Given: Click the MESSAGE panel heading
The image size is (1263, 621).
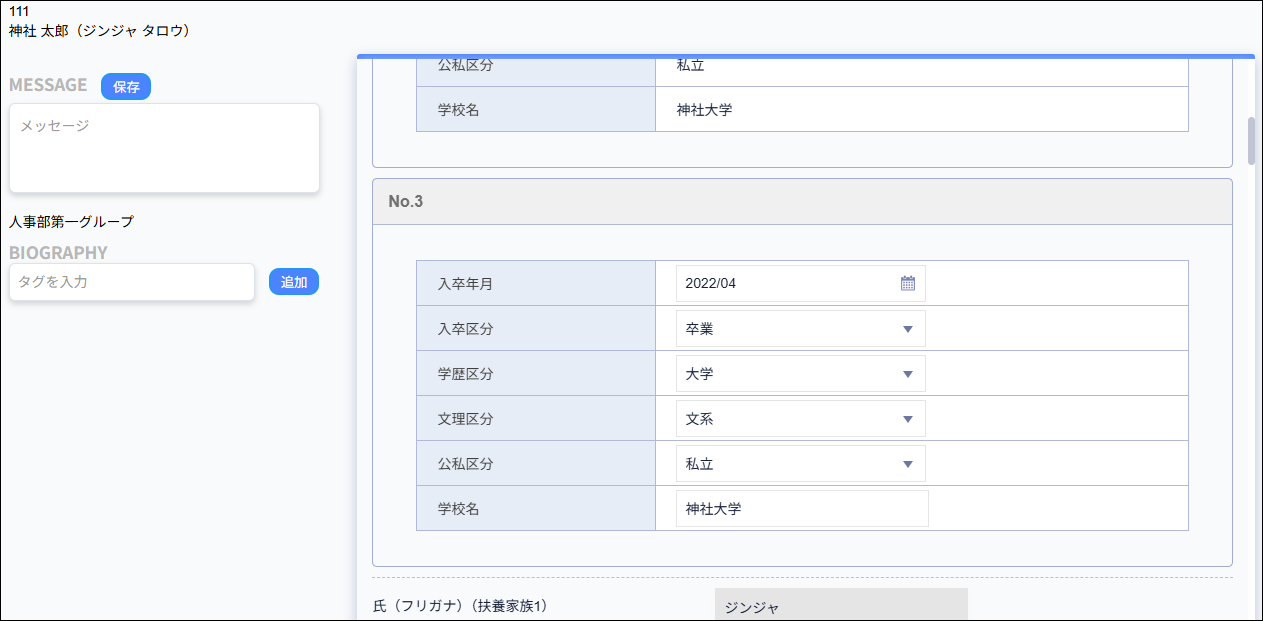Looking at the screenshot, I should [48, 85].
